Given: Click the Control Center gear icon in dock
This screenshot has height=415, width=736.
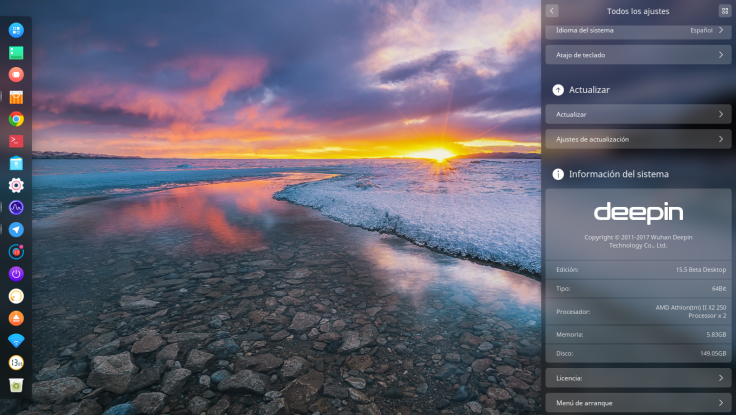Looking at the screenshot, I should pos(16,185).
